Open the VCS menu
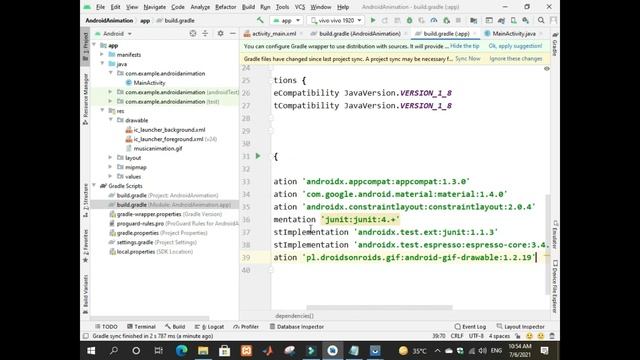Viewport: 640px width, 360px height. point(300,7)
